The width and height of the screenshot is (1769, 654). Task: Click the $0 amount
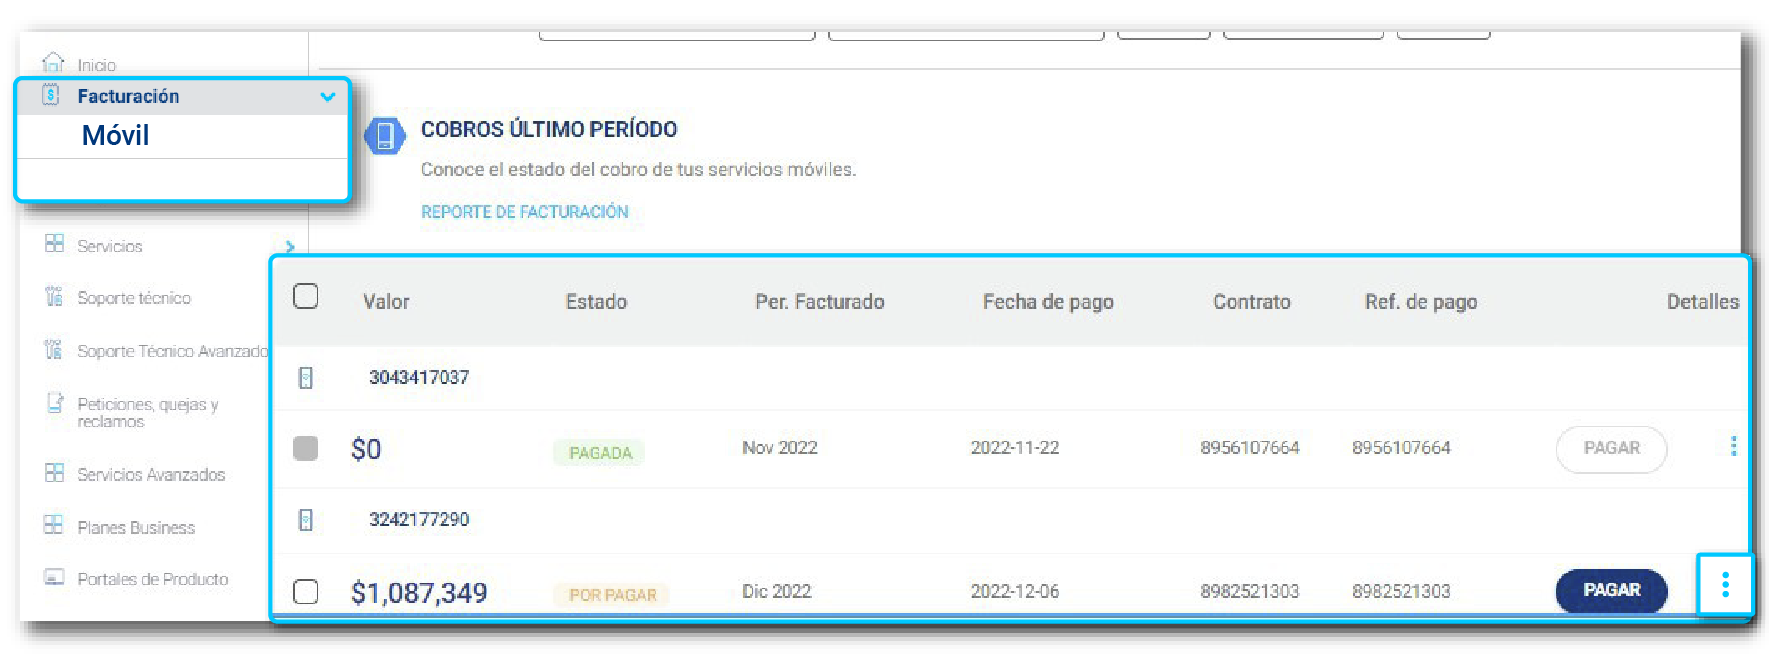pyautogui.click(x=366, y=449)
